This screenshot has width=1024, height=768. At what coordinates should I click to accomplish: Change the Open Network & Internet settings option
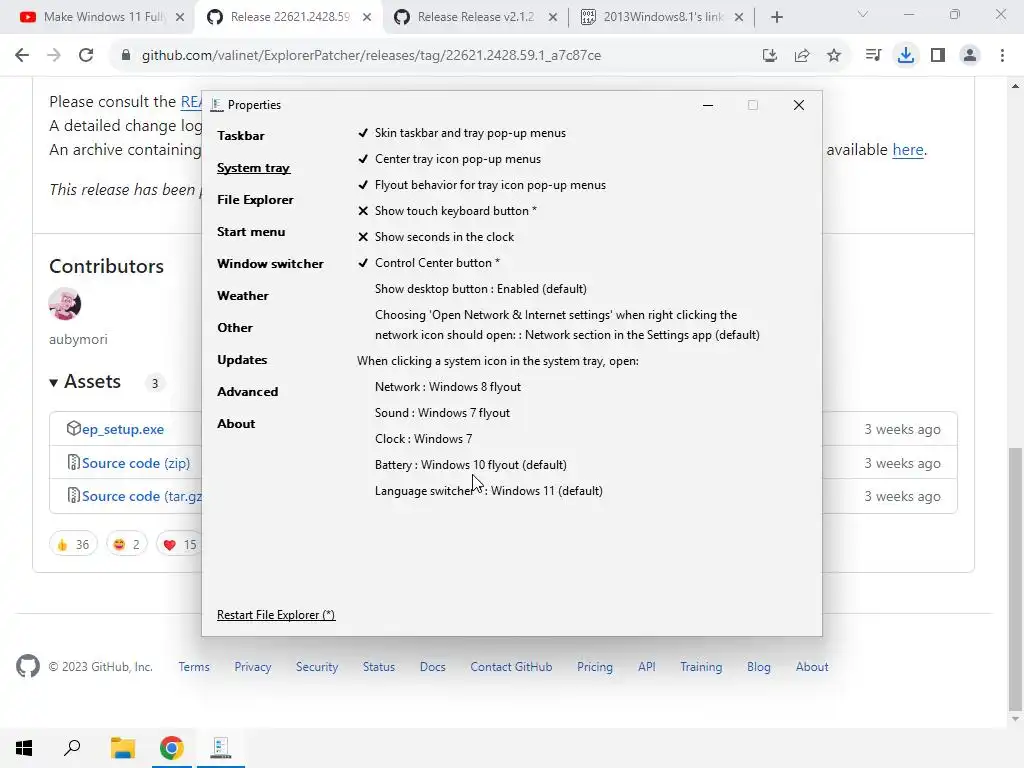(x=567, y=325)
